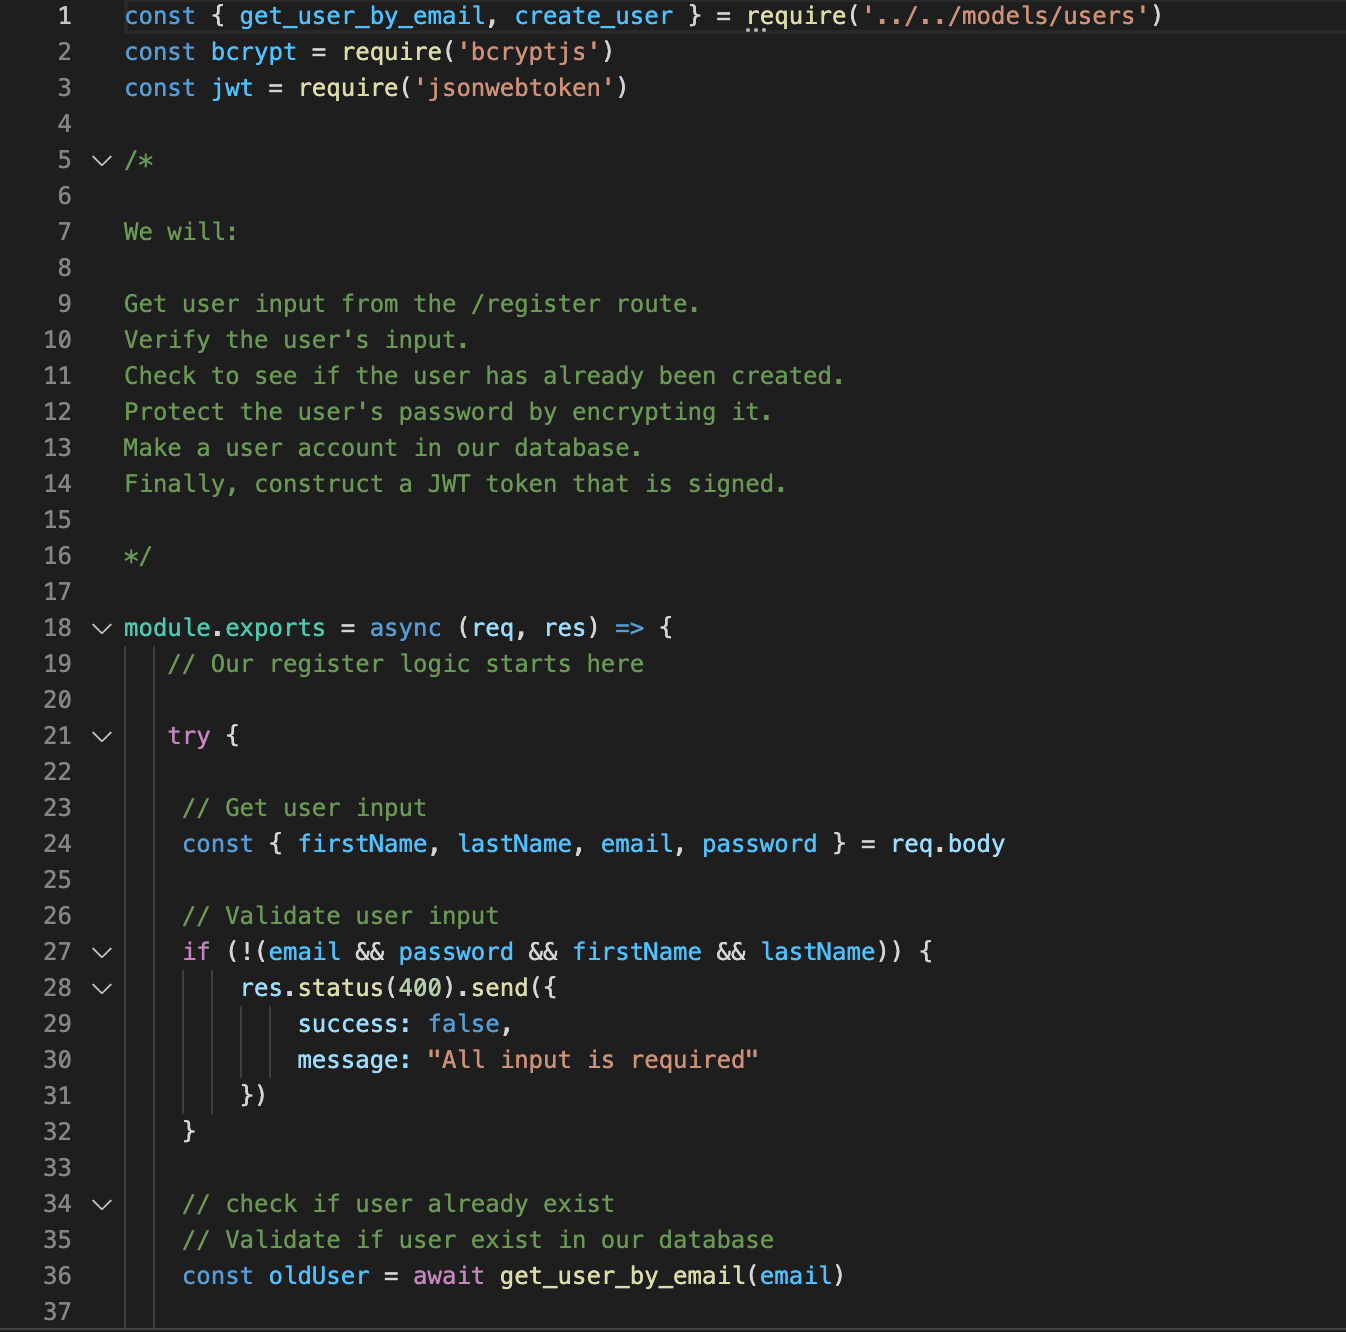Click firstName in the line 24 destructuring
The height and width of the screenshot is (1332, 1346).
[362, 844]
